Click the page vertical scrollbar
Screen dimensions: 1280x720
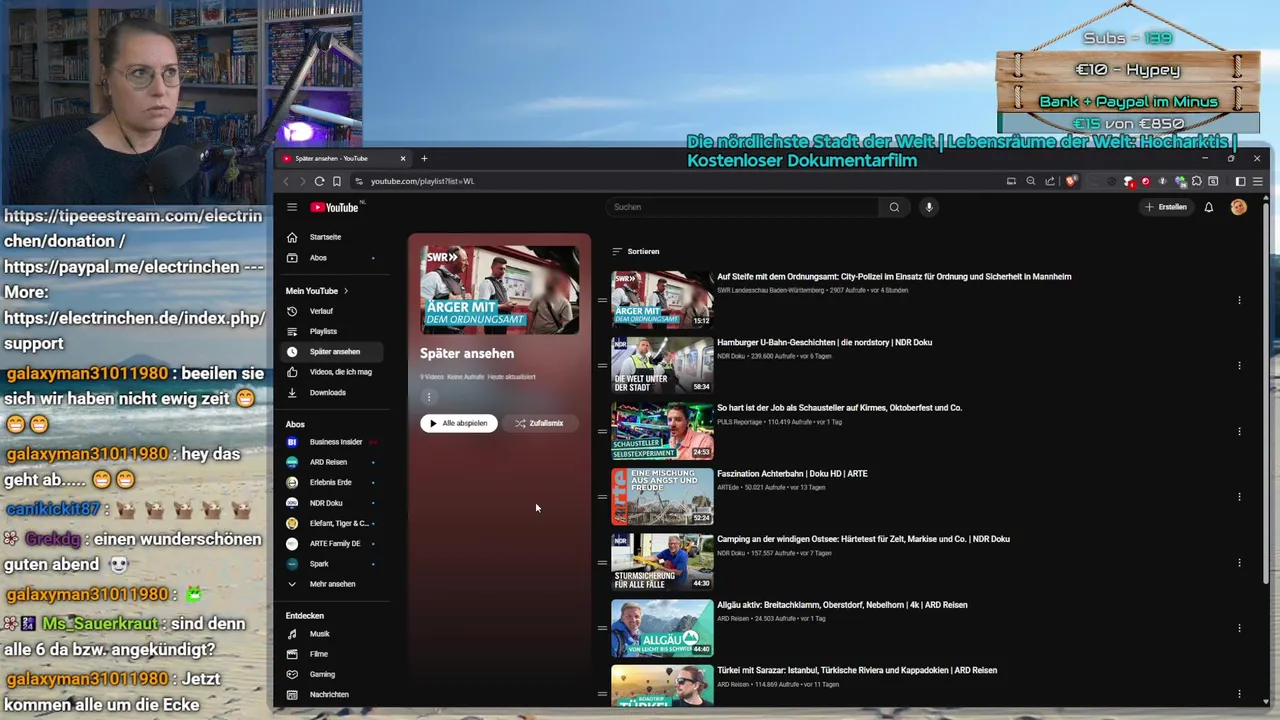point(1268,390)
